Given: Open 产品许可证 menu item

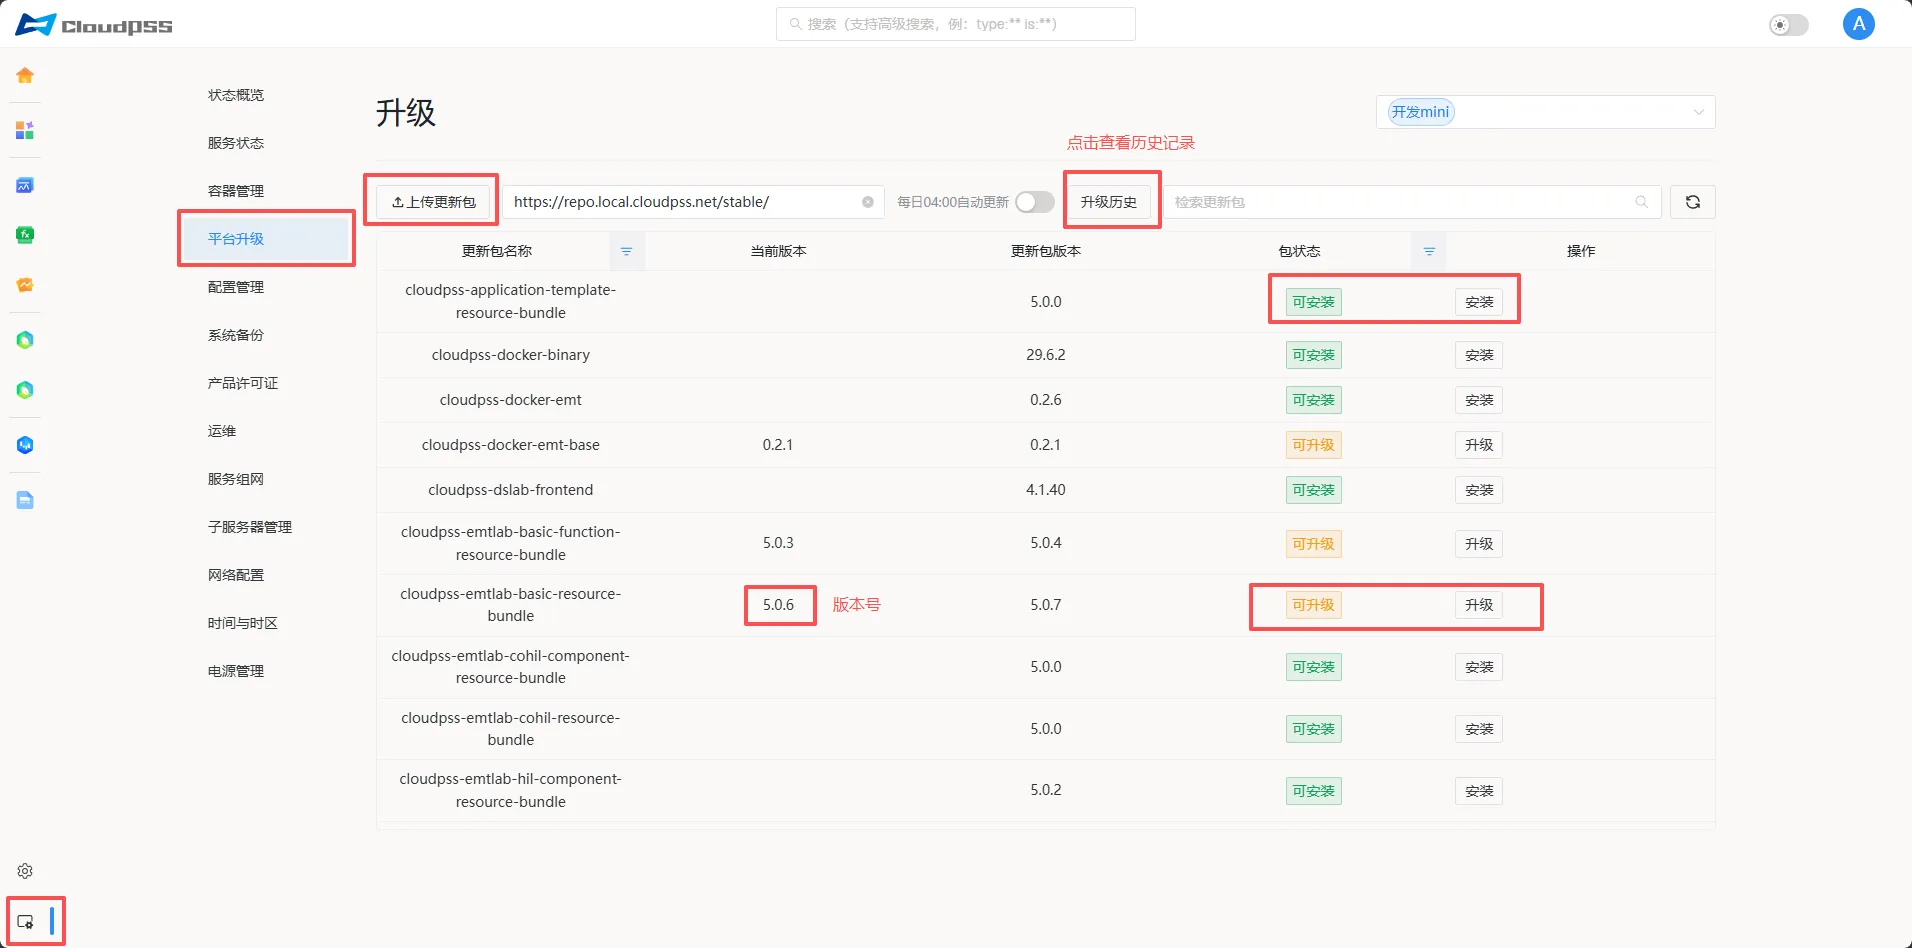Looking at the screenshot, I should point(243,383).
